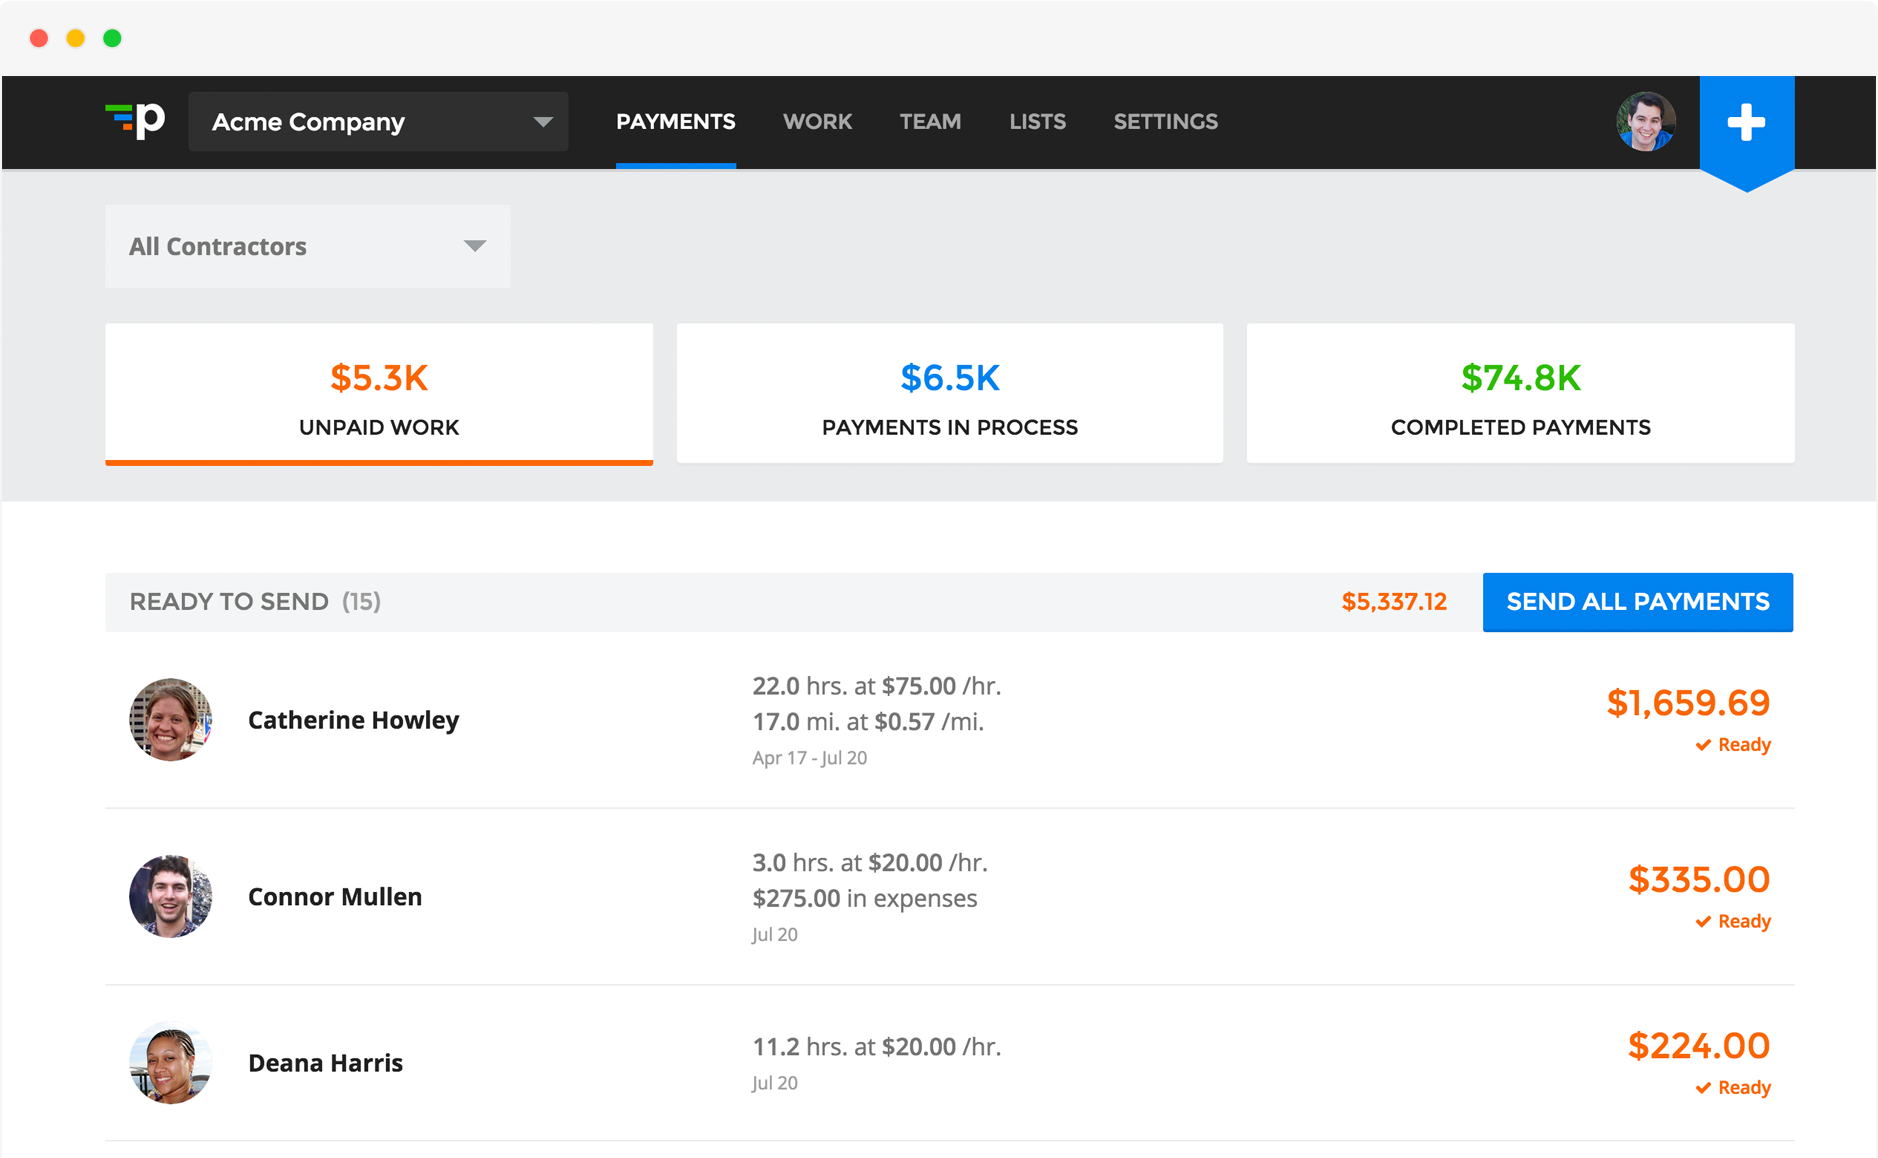Click the All Contractors dropdown arrow
Screen dimensions: 1878x1158
tap(475, 246)
